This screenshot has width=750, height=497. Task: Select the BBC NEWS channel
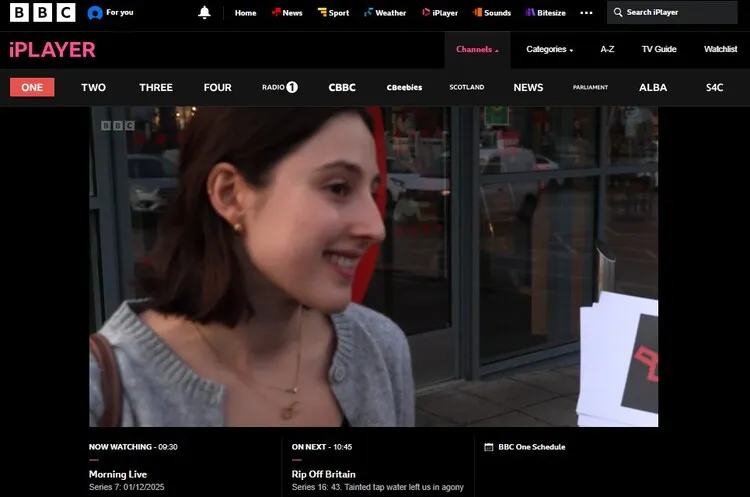[528, 88]
